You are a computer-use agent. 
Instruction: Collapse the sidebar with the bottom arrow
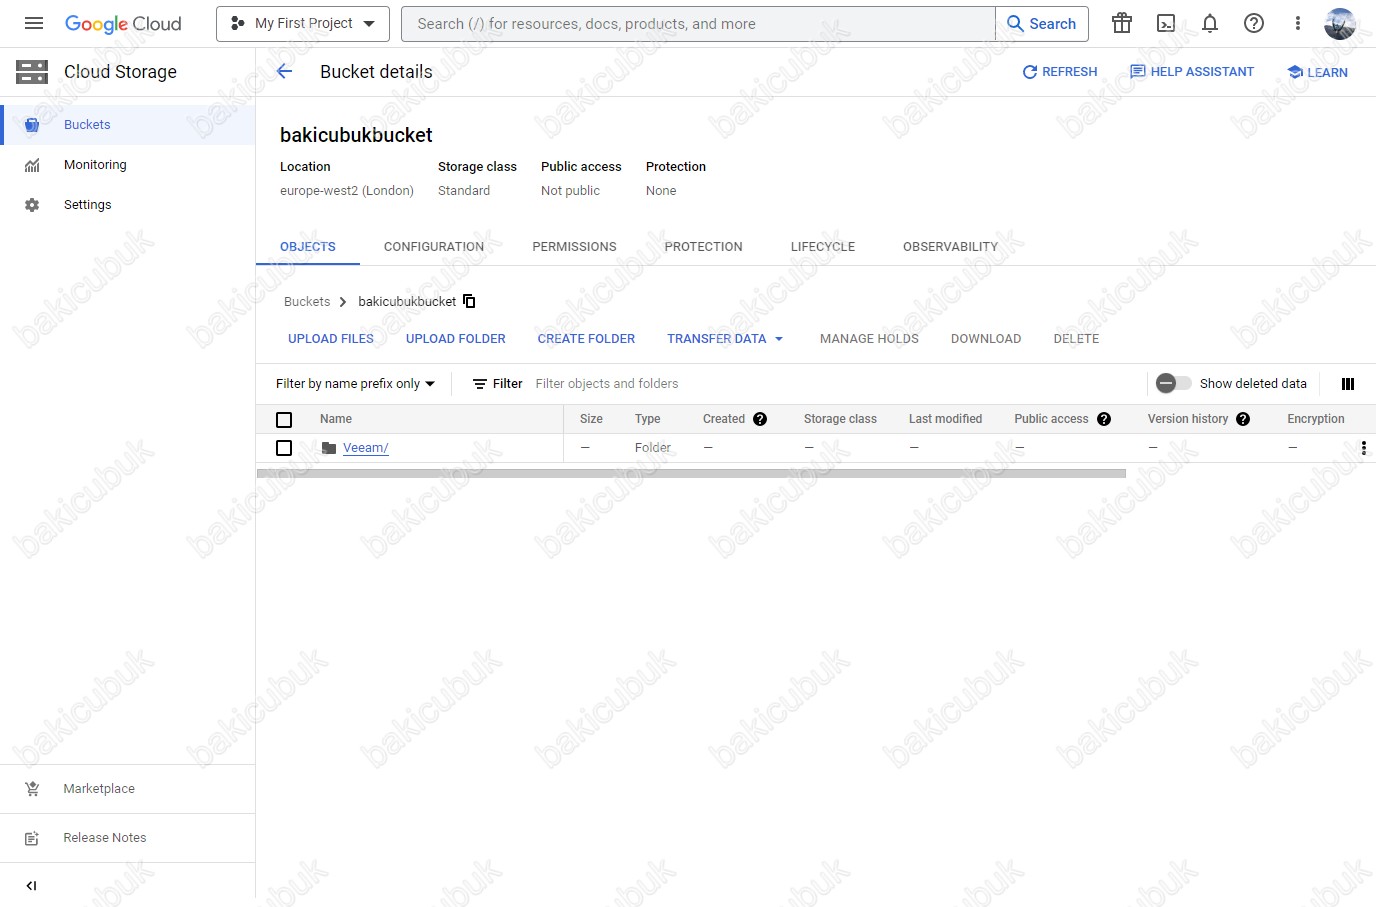[31, 885]
